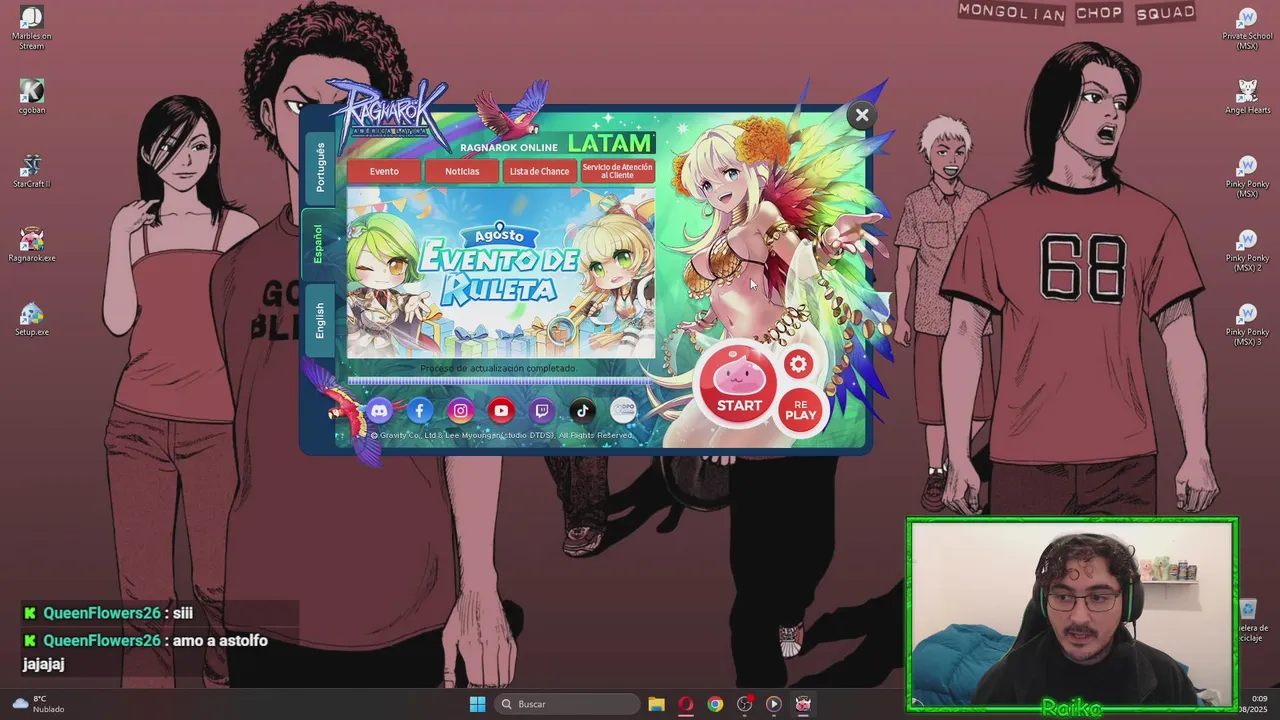Open the TikTok icon in launcher

[582, 410]
